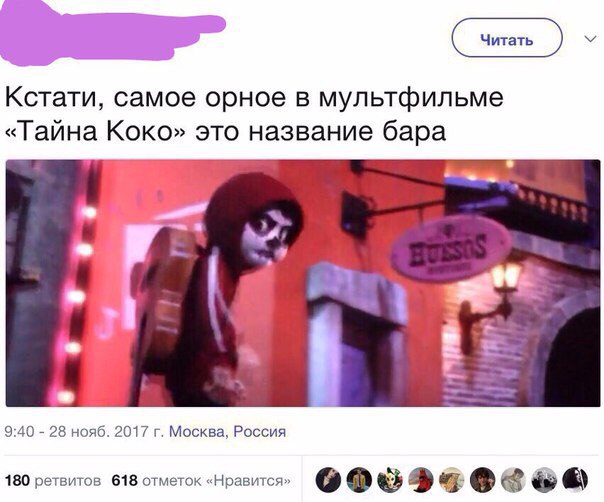Open the third liker avatar

(390, 480)
